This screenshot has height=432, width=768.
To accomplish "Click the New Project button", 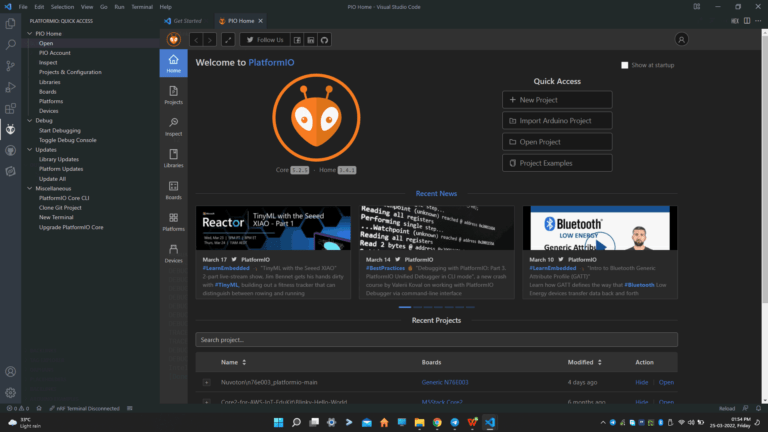I will pyautogui.click(x=557, y=100).
